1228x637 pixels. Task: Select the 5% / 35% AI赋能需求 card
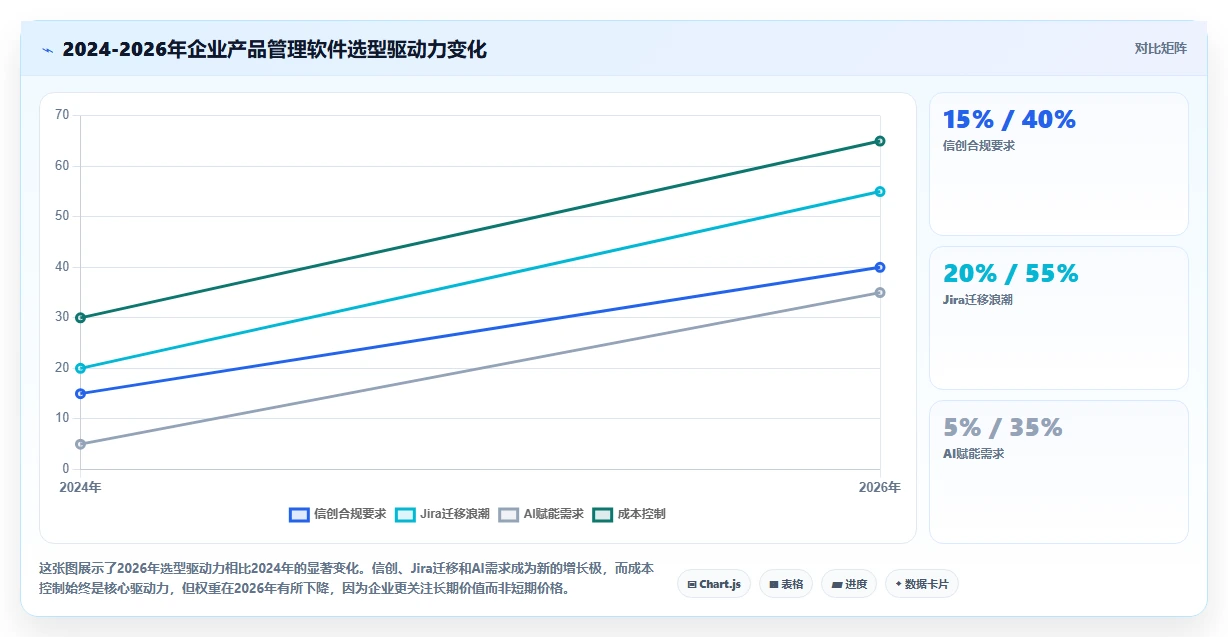(1059, 472)
